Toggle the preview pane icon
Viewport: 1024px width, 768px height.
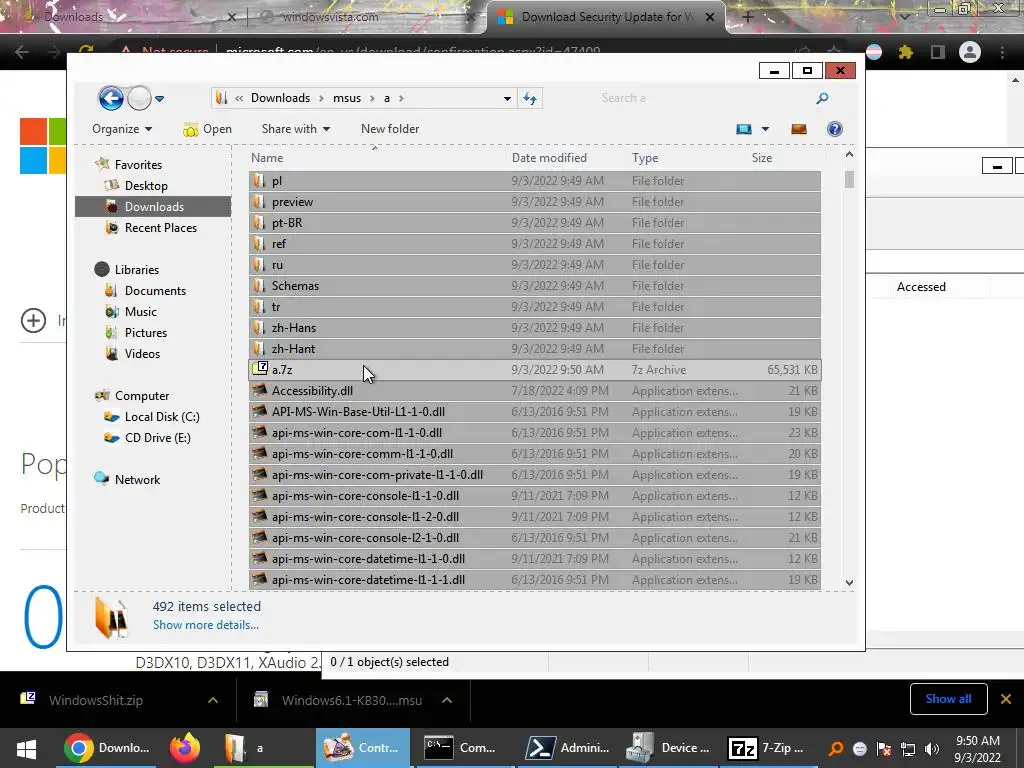coord(799,129)
